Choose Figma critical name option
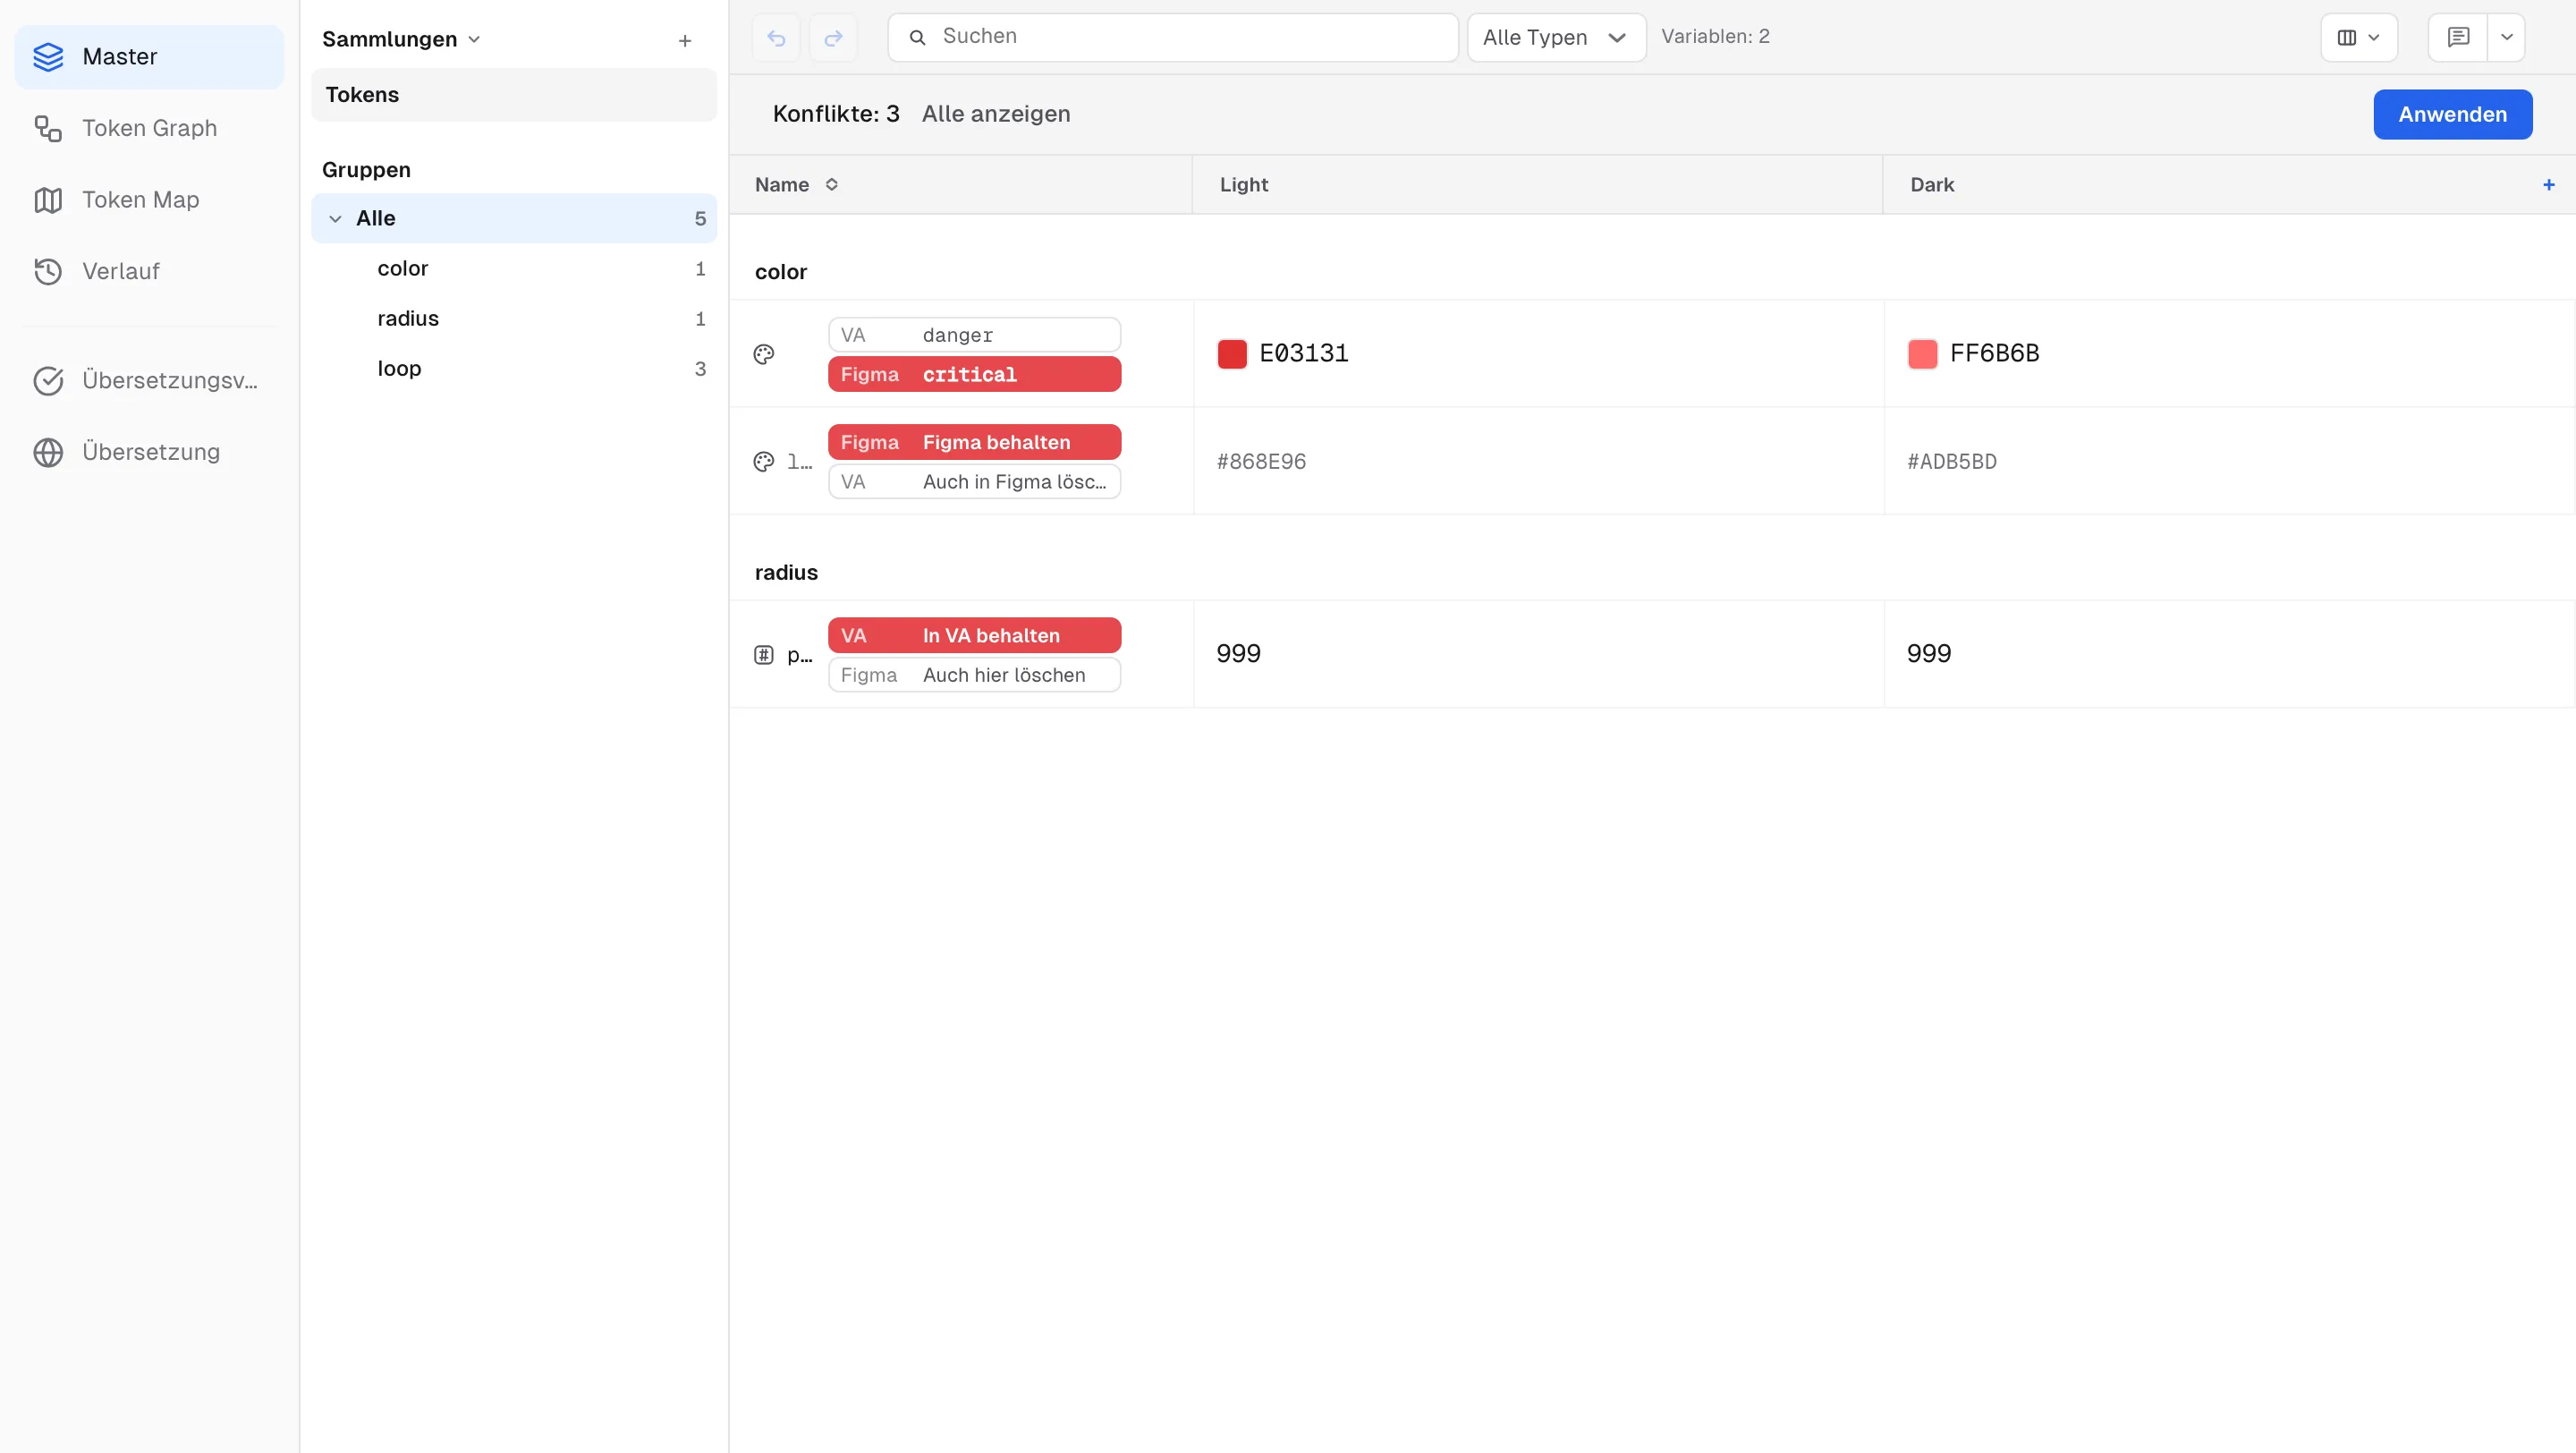Viewport: 2576px width, 1453px height. (974, 375)
